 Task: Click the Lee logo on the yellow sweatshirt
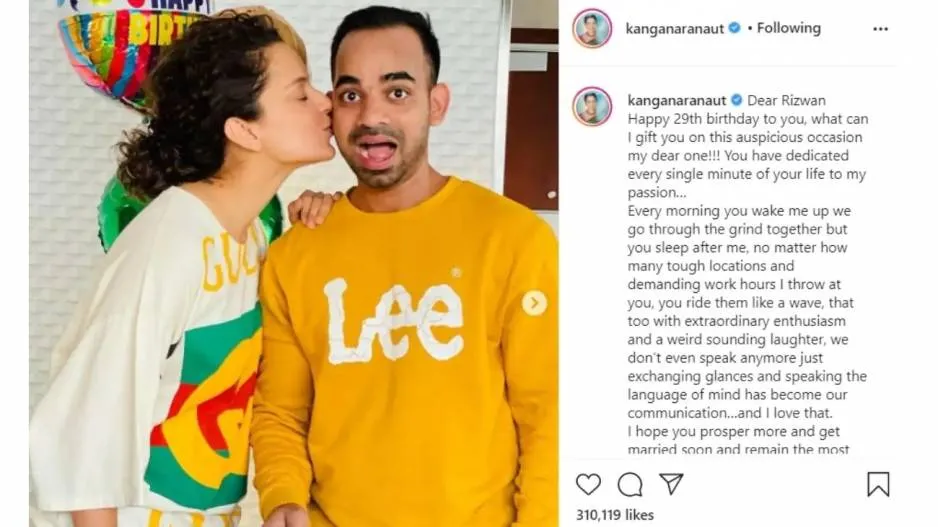393,321
